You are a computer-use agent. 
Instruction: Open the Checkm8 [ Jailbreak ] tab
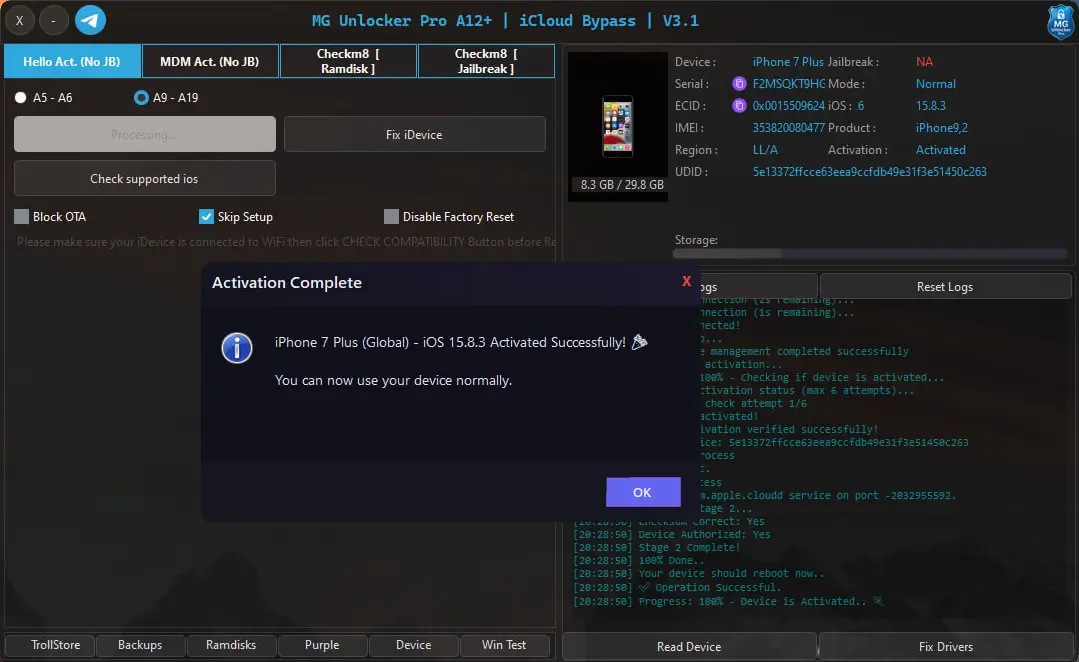pos(486,61)
